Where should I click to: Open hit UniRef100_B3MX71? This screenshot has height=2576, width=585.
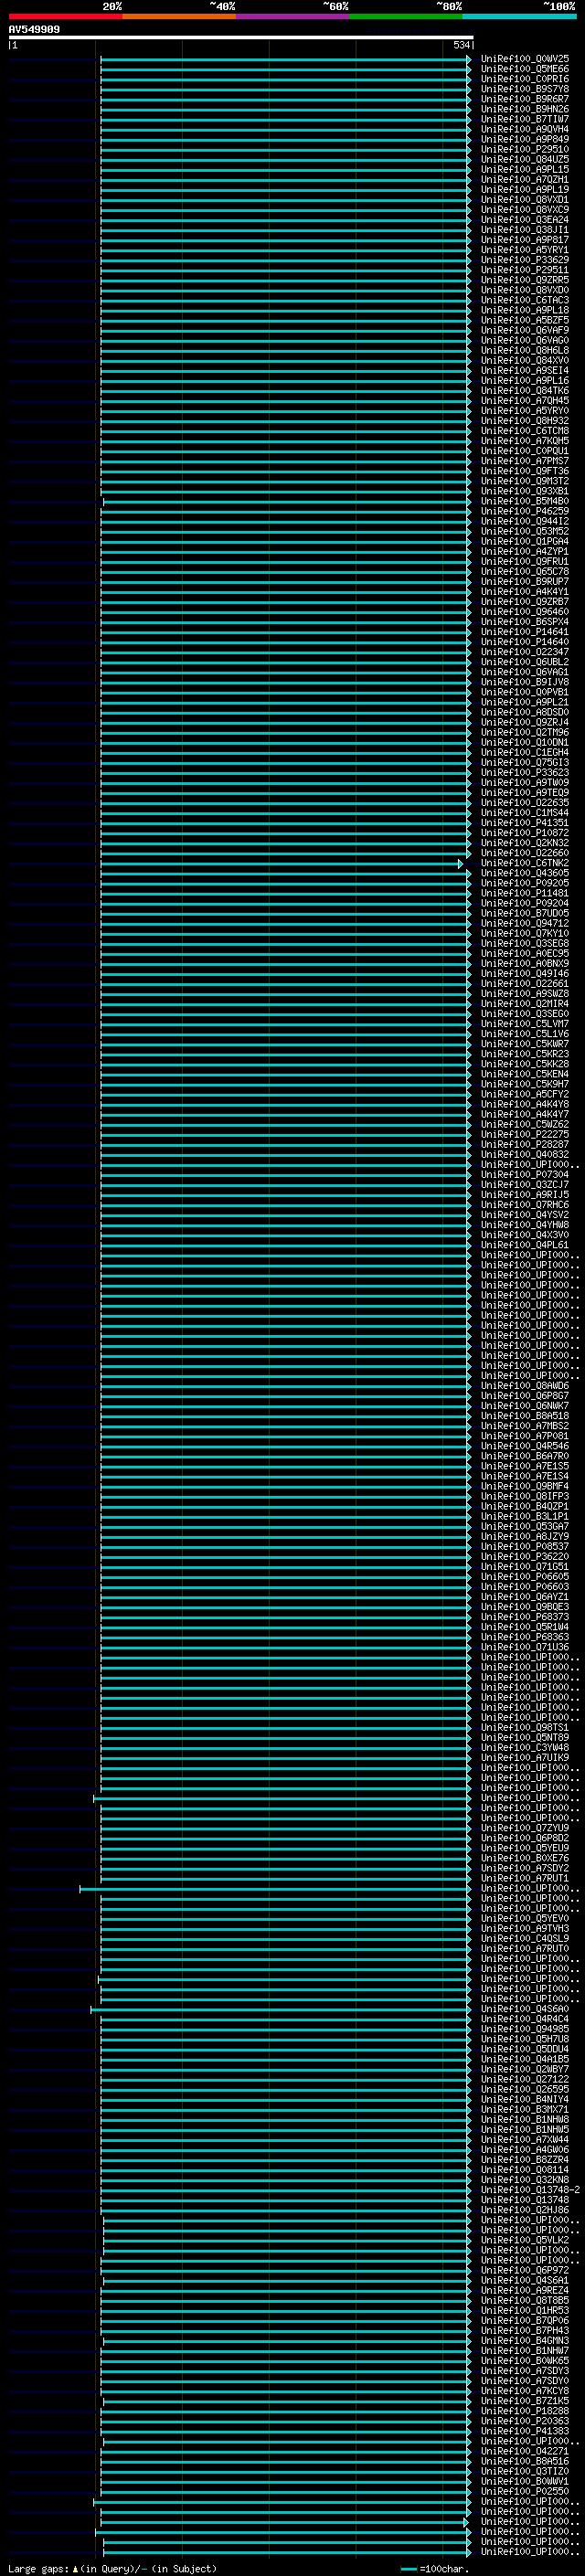tap(525, 2109)
